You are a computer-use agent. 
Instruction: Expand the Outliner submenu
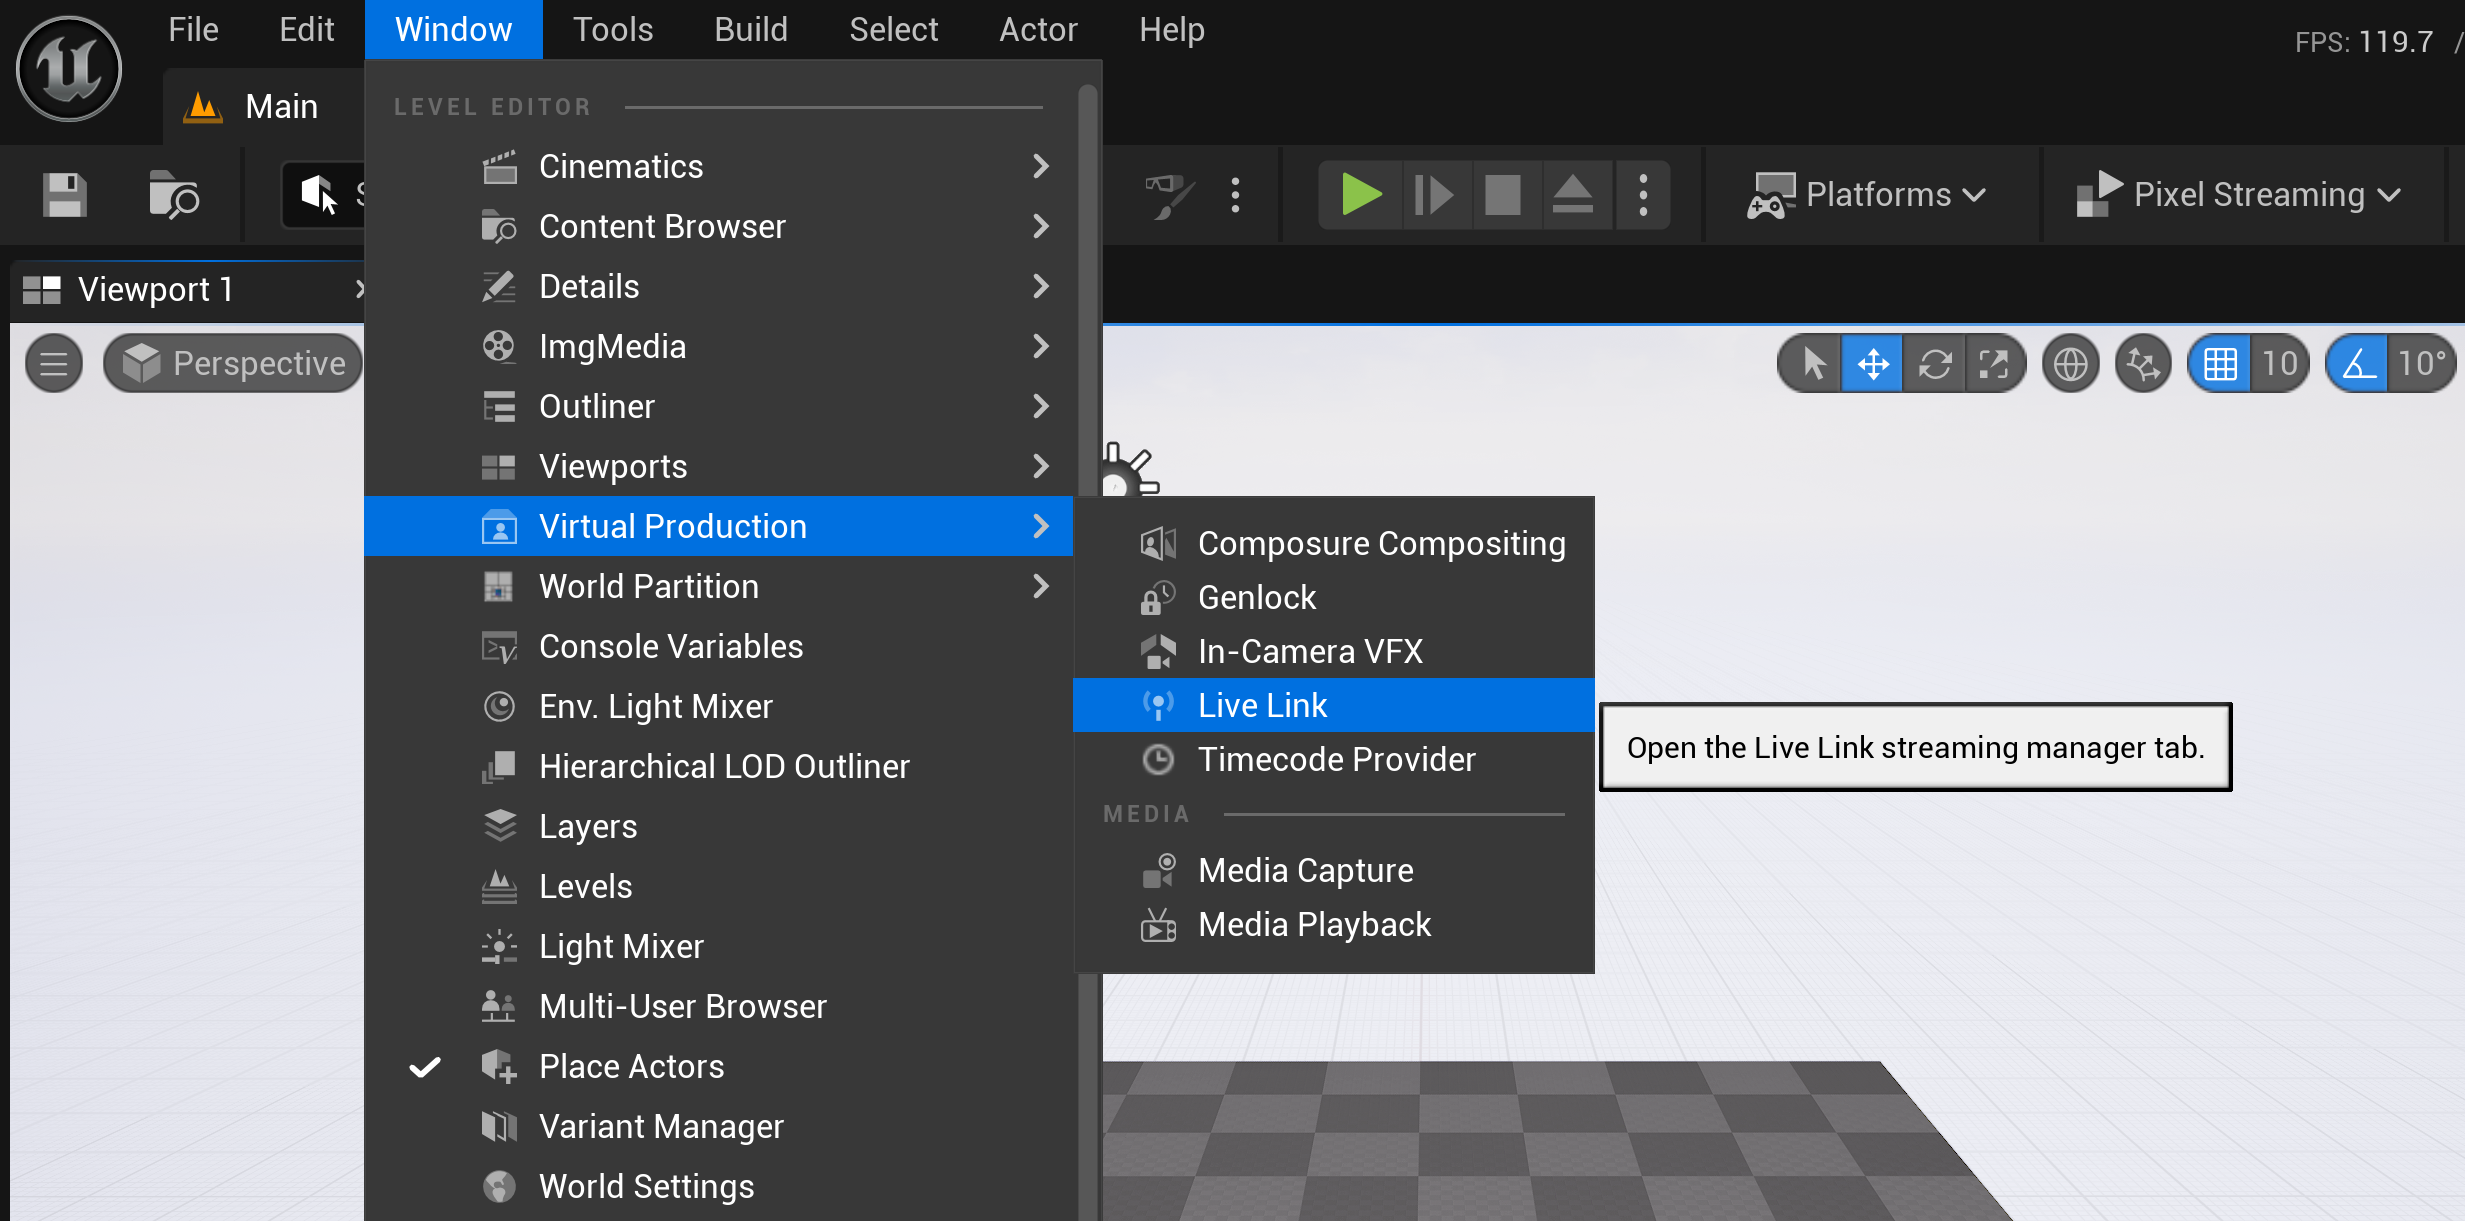pos(719,406)
